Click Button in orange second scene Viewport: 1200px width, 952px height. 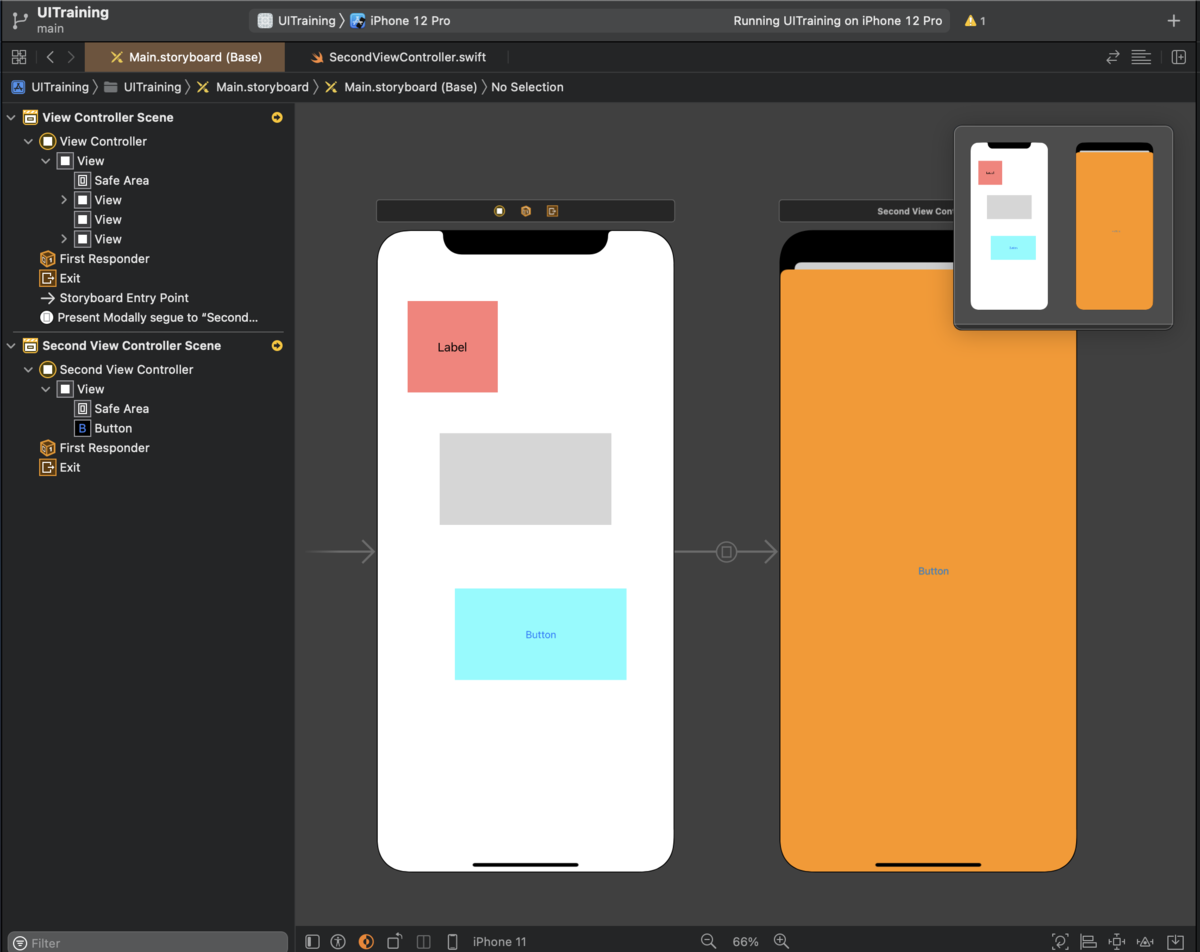pos(933,571)
